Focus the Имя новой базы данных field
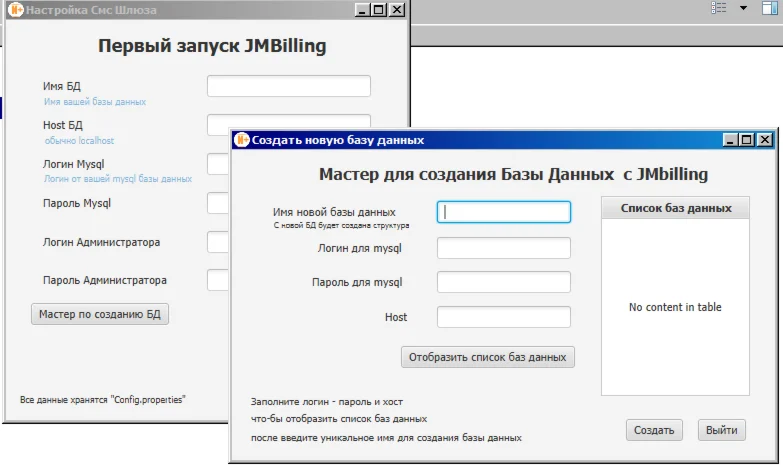This screenshot has width=783, height=465. (503, 212)
